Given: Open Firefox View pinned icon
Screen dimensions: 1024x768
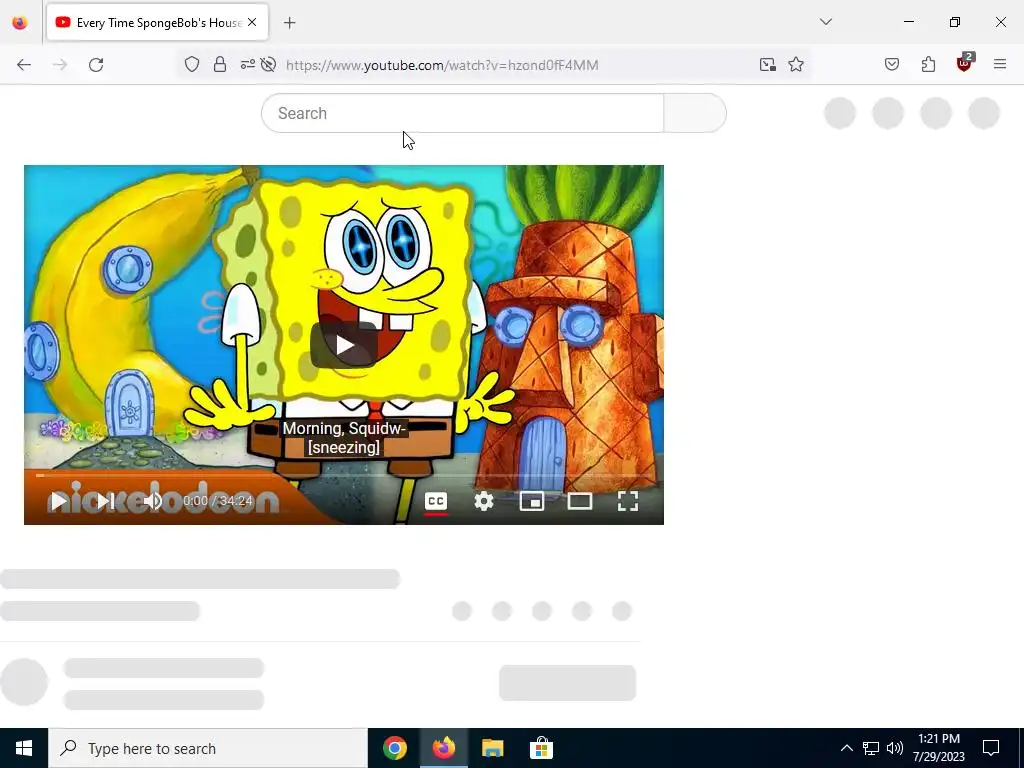Looking at the screenshot, I should click(x=20, y=23).
